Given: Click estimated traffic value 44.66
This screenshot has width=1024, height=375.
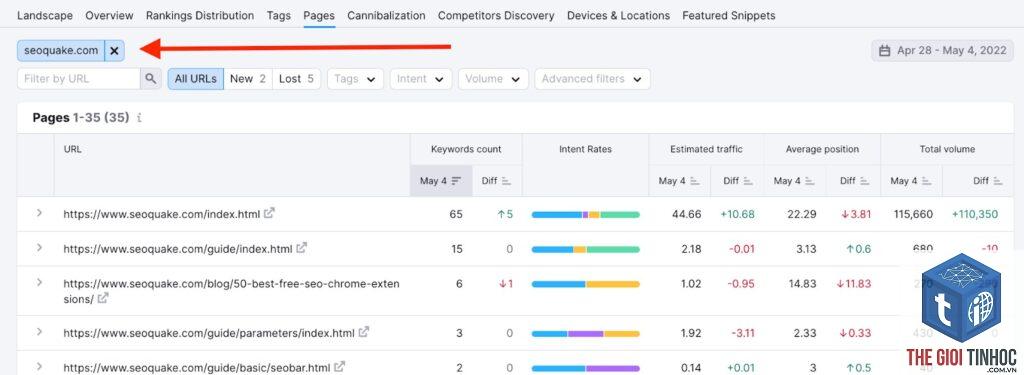Looking at the screenshot, I should (686, 214).
